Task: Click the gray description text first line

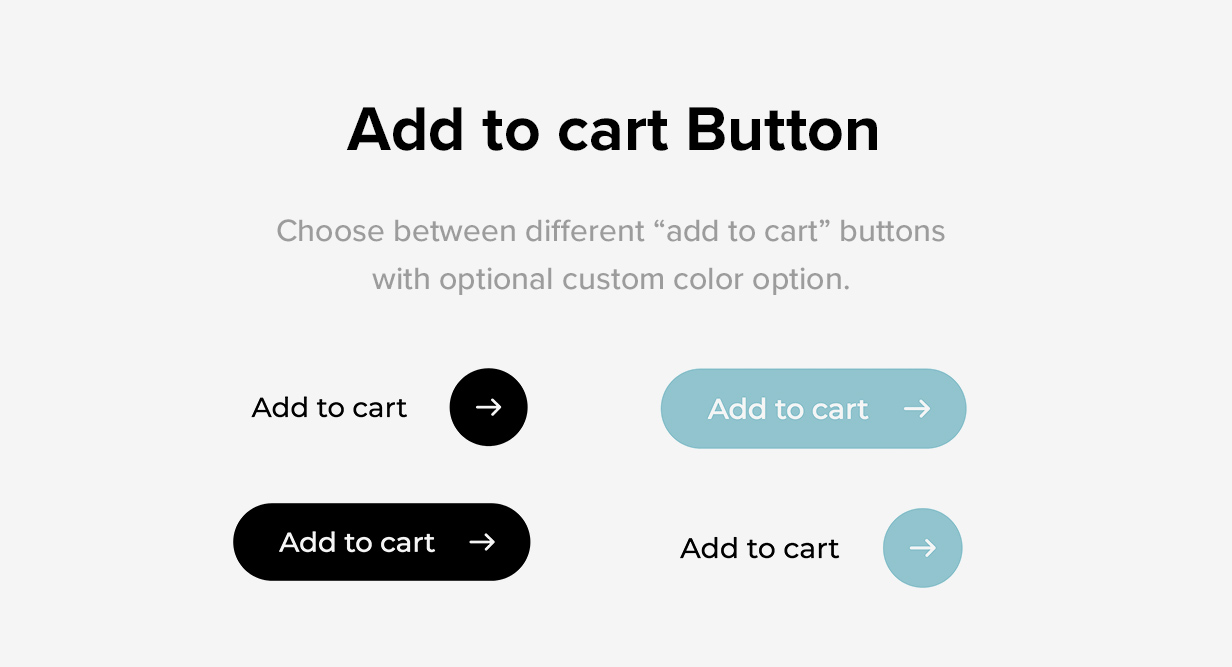Action: 611,231
